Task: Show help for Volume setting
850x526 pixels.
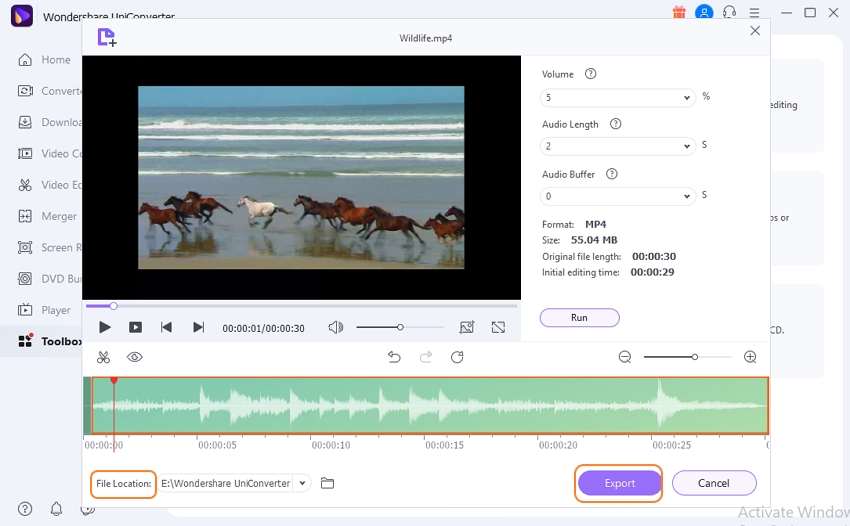Action: 590,74
